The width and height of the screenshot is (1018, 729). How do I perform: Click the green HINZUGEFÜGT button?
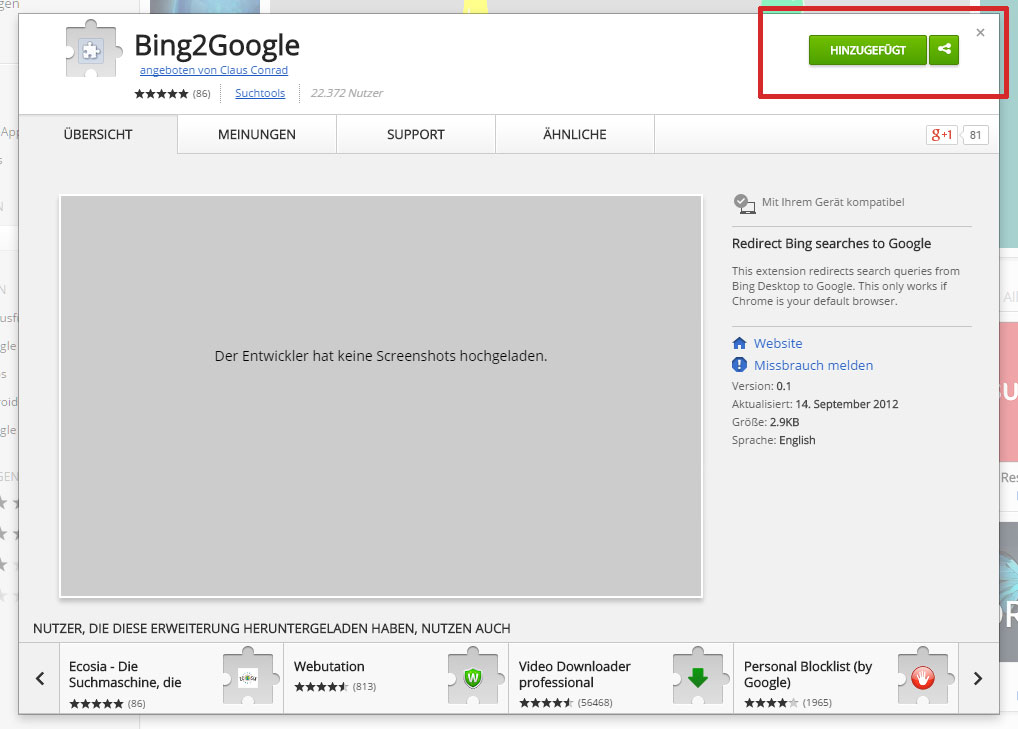point(867,50)
